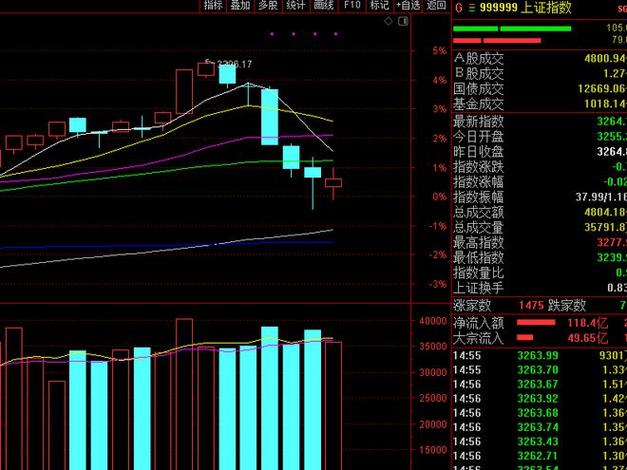The width and height of the screenshot is (627, 470).
Task: Click the 999999 上证指数 title
Action: coord(525,7)
